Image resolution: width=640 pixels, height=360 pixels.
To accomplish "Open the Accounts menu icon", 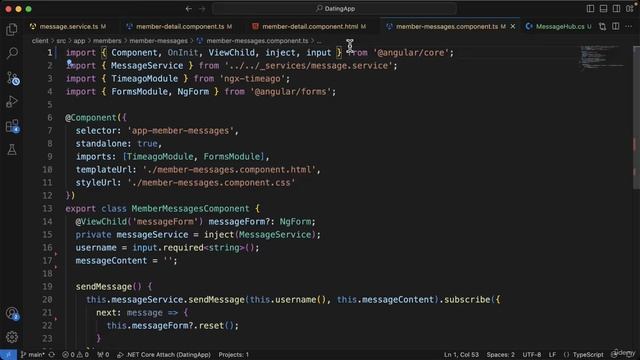I will [x=12, y=313].
